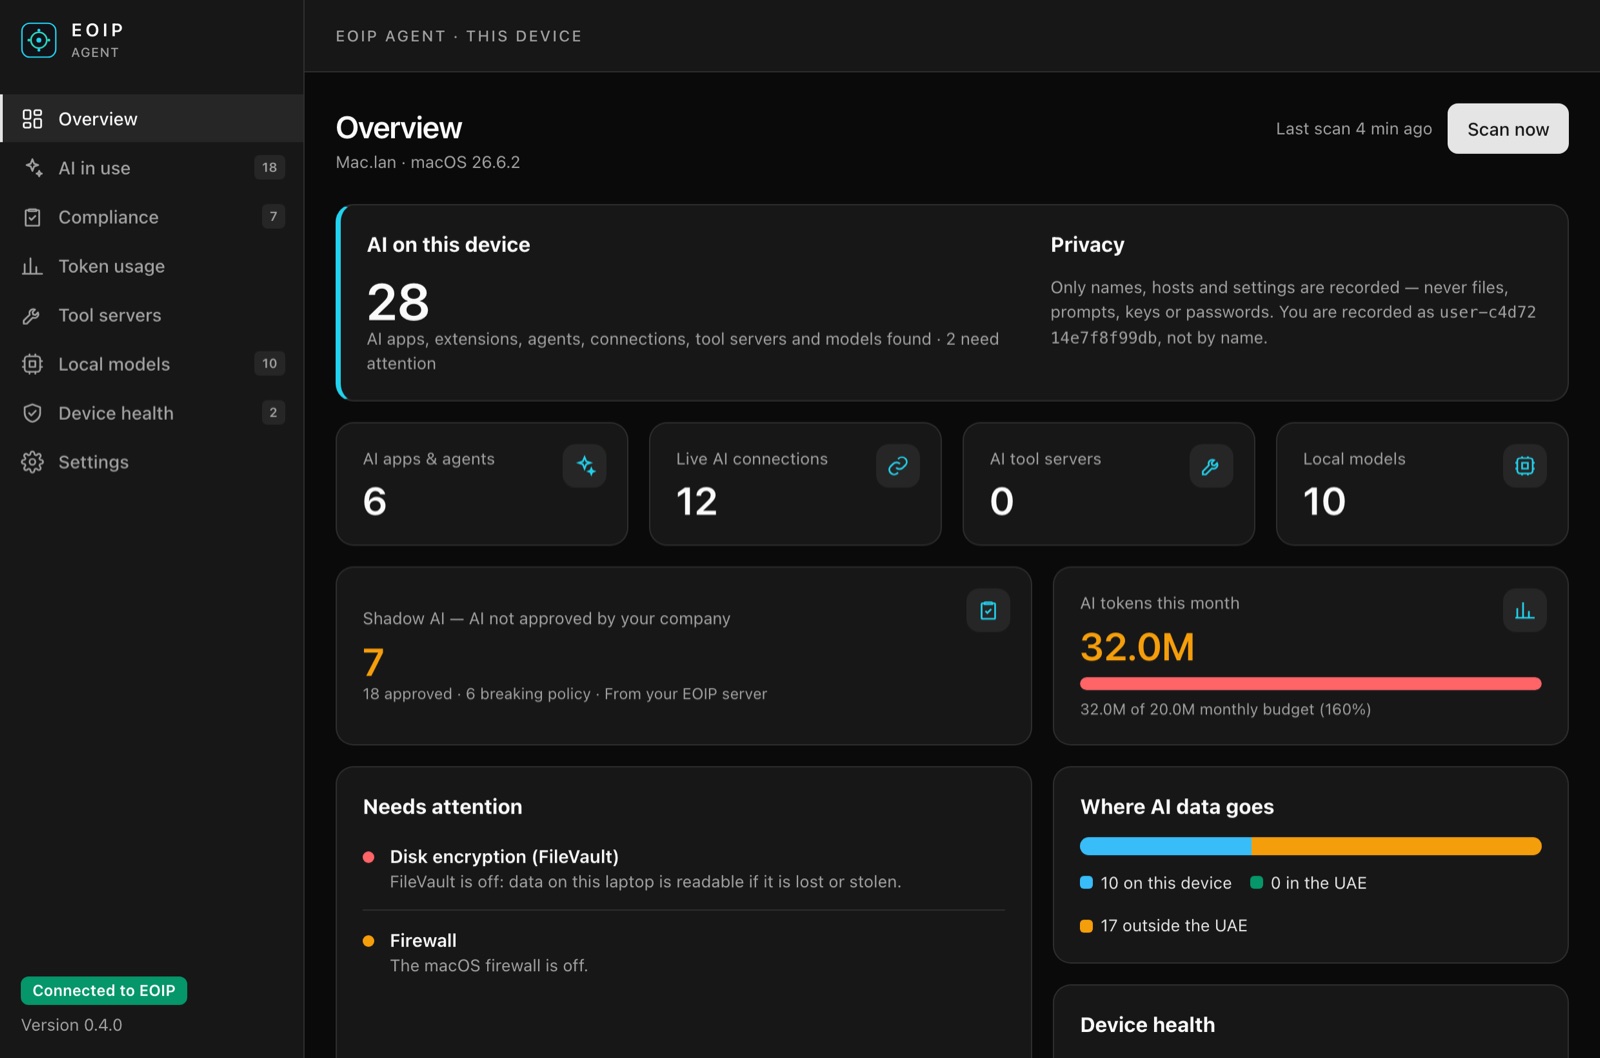The width and height of the screenshot is (1600, 1058).
Task: Go to AI in use section
Action: [152, 168]
